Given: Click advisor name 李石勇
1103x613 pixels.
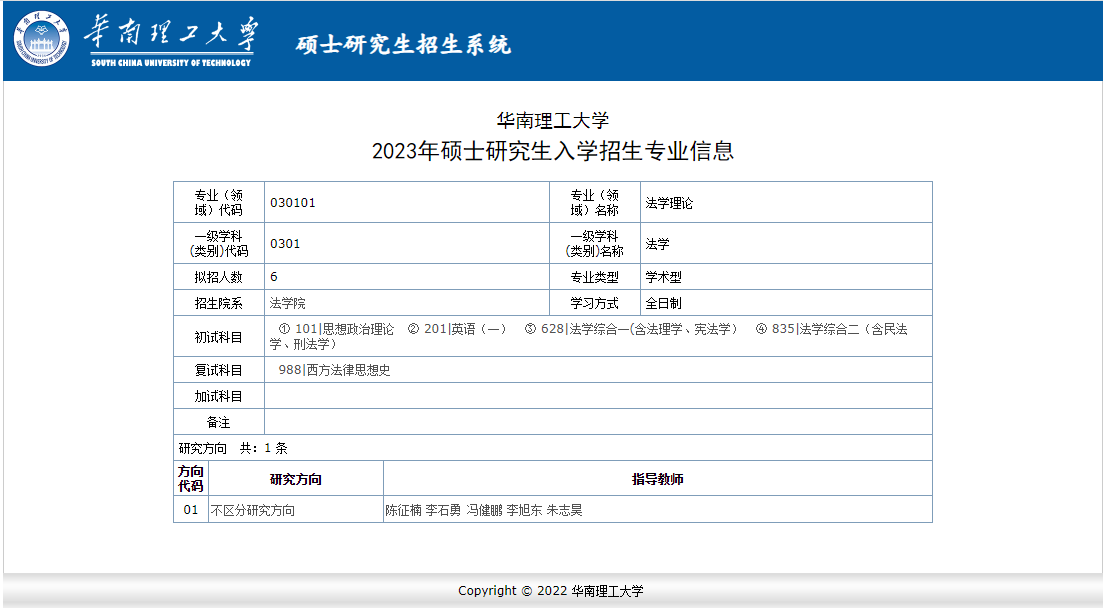Looking at the screenshot, I should pos(443,510).
